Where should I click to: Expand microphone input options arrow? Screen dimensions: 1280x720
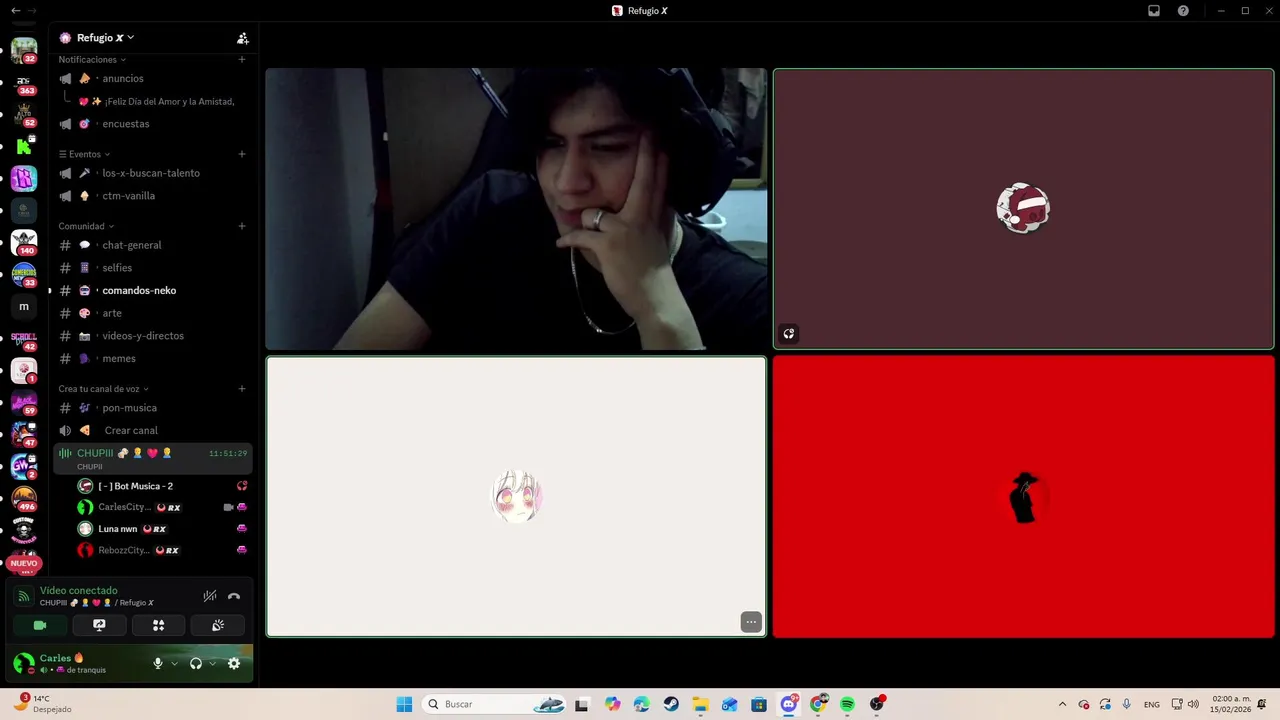click(174, 663)
